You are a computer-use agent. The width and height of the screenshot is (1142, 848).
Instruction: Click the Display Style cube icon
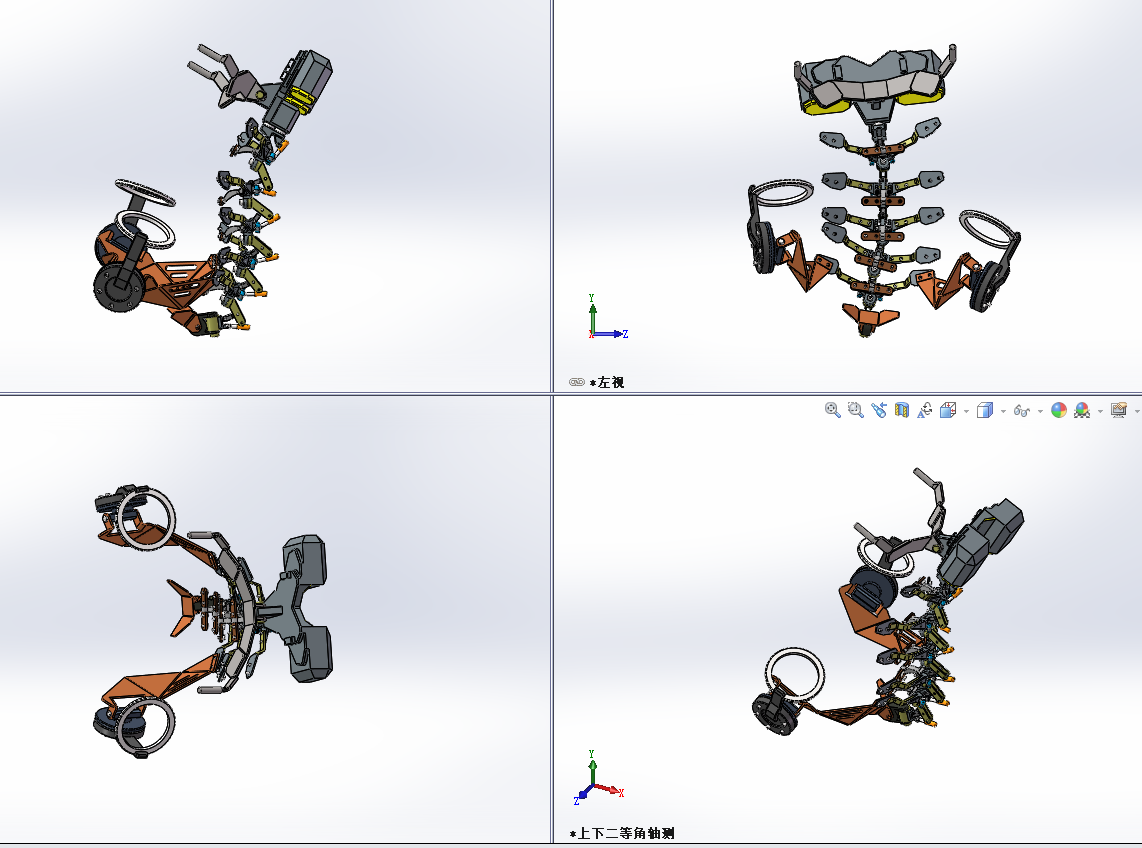(985, 410)
